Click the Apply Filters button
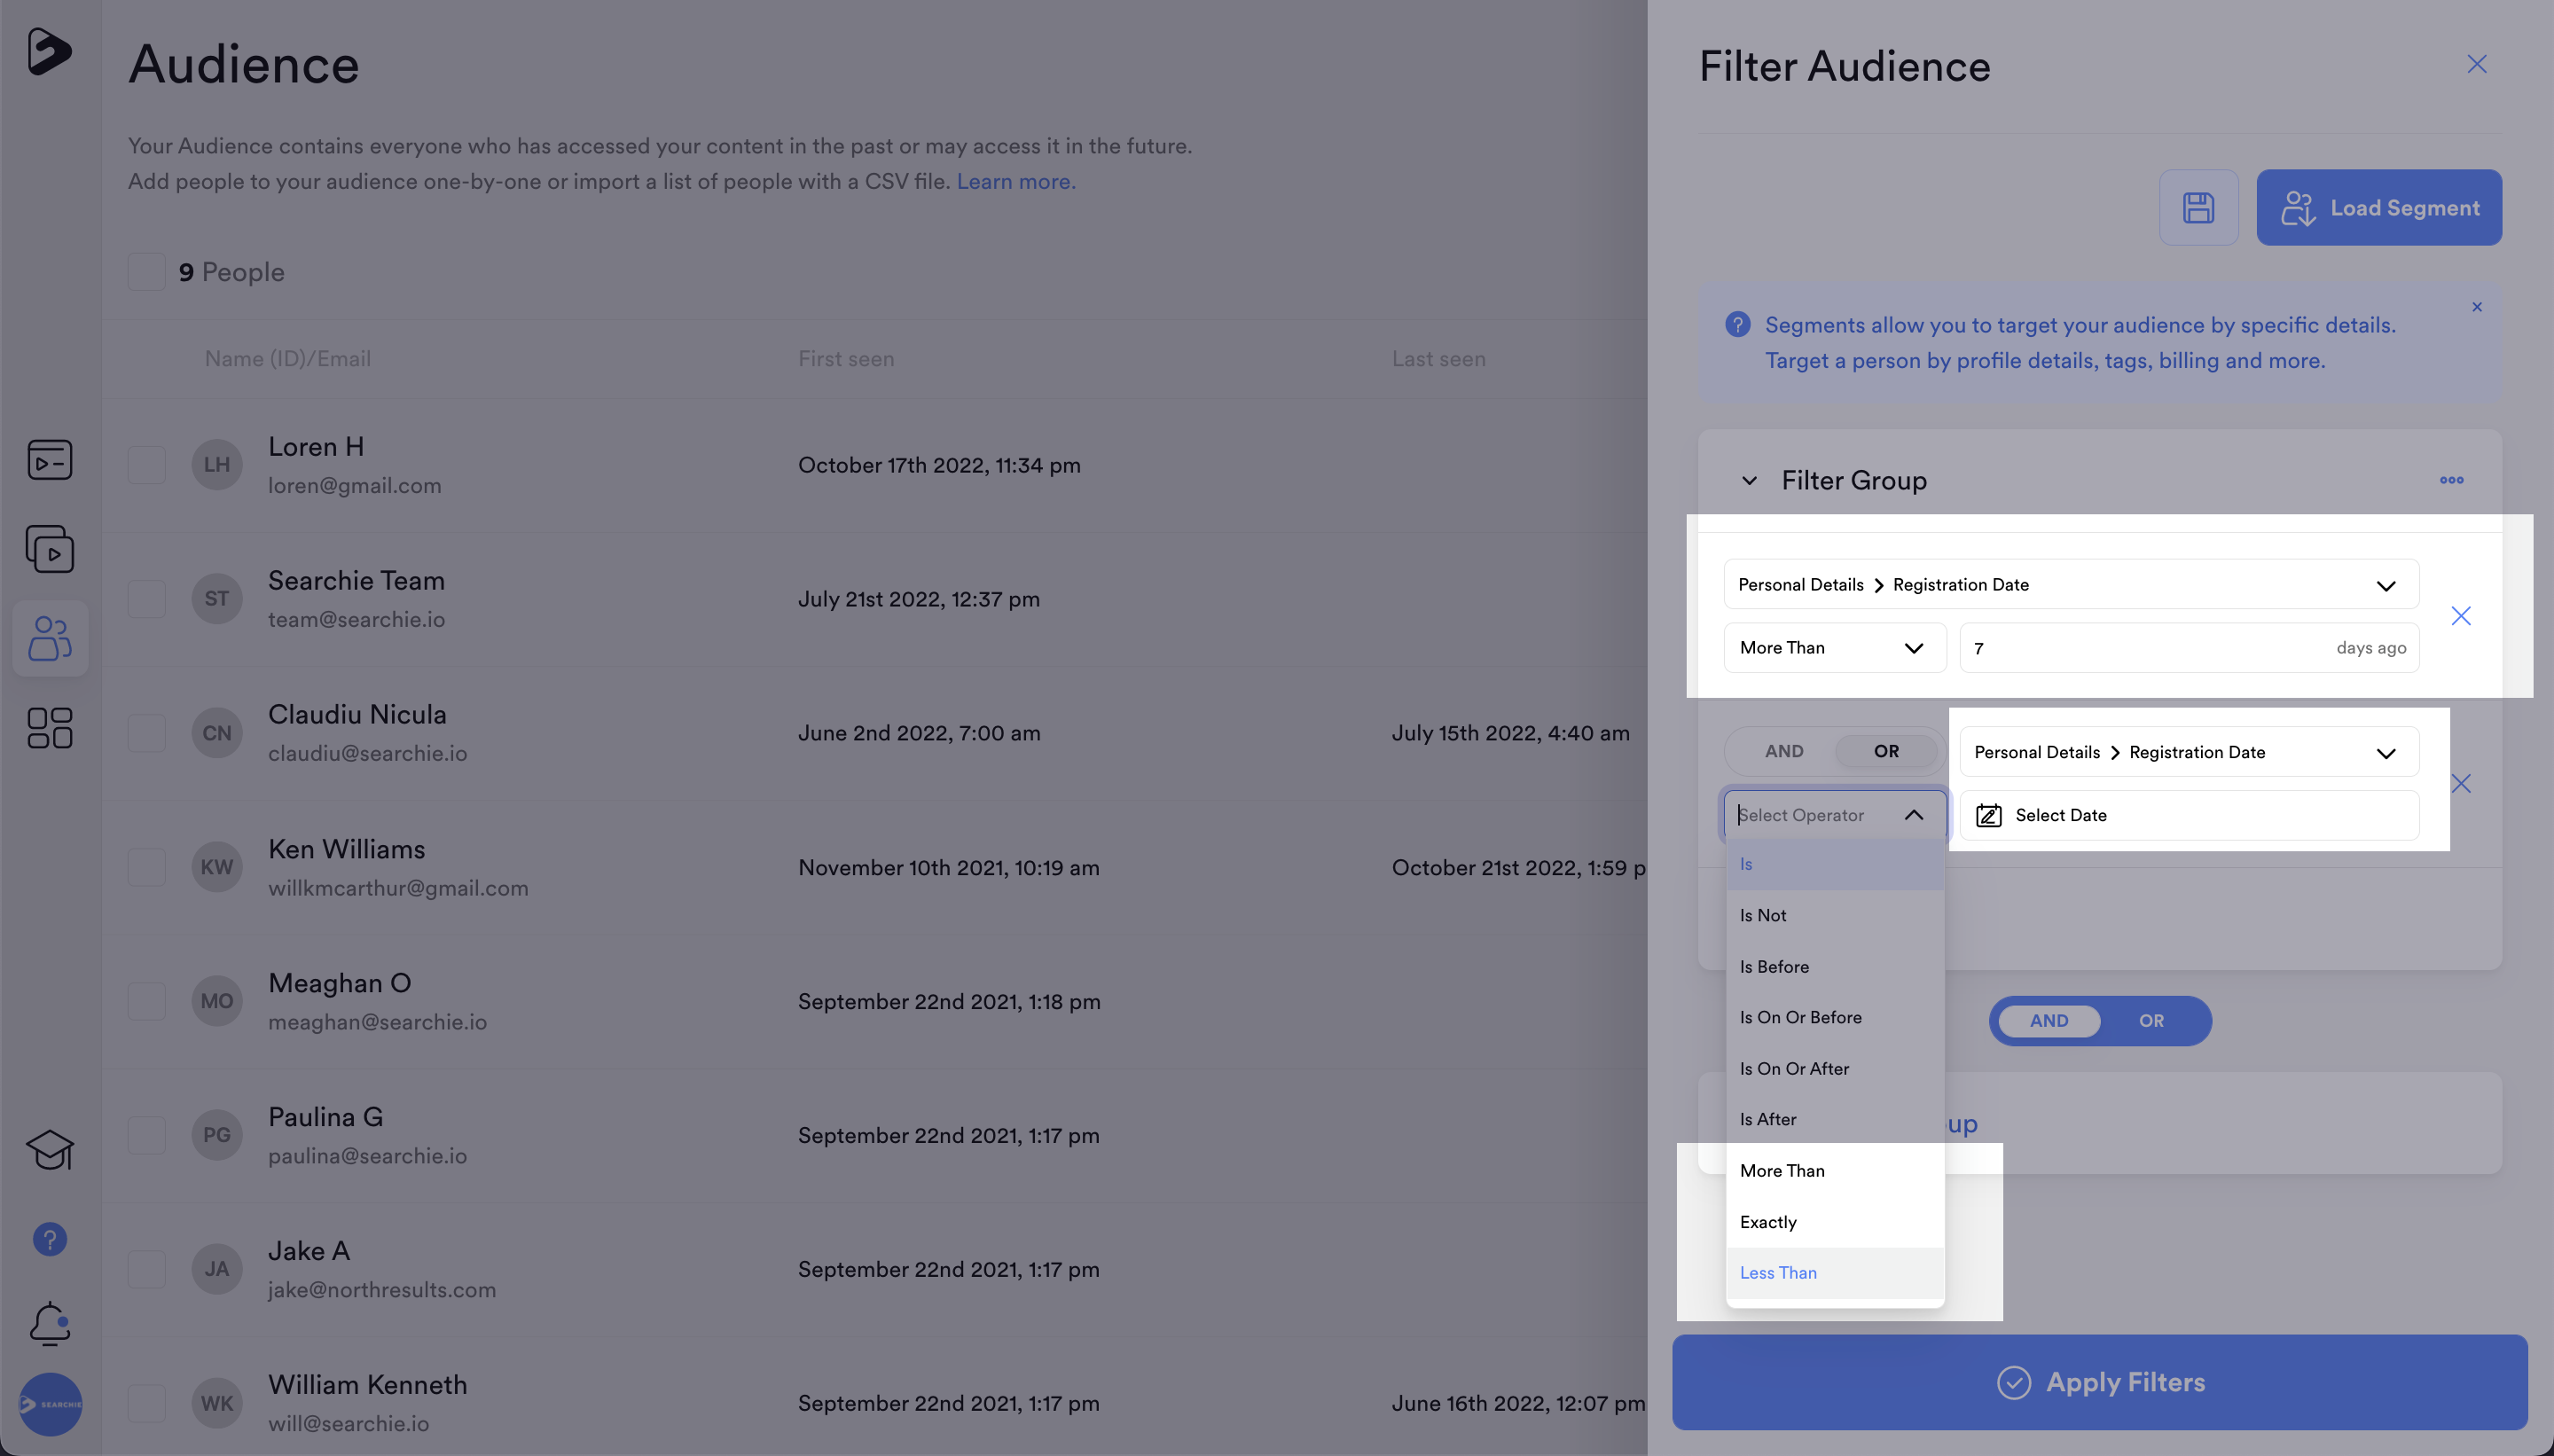 tap(2099, 1382)
